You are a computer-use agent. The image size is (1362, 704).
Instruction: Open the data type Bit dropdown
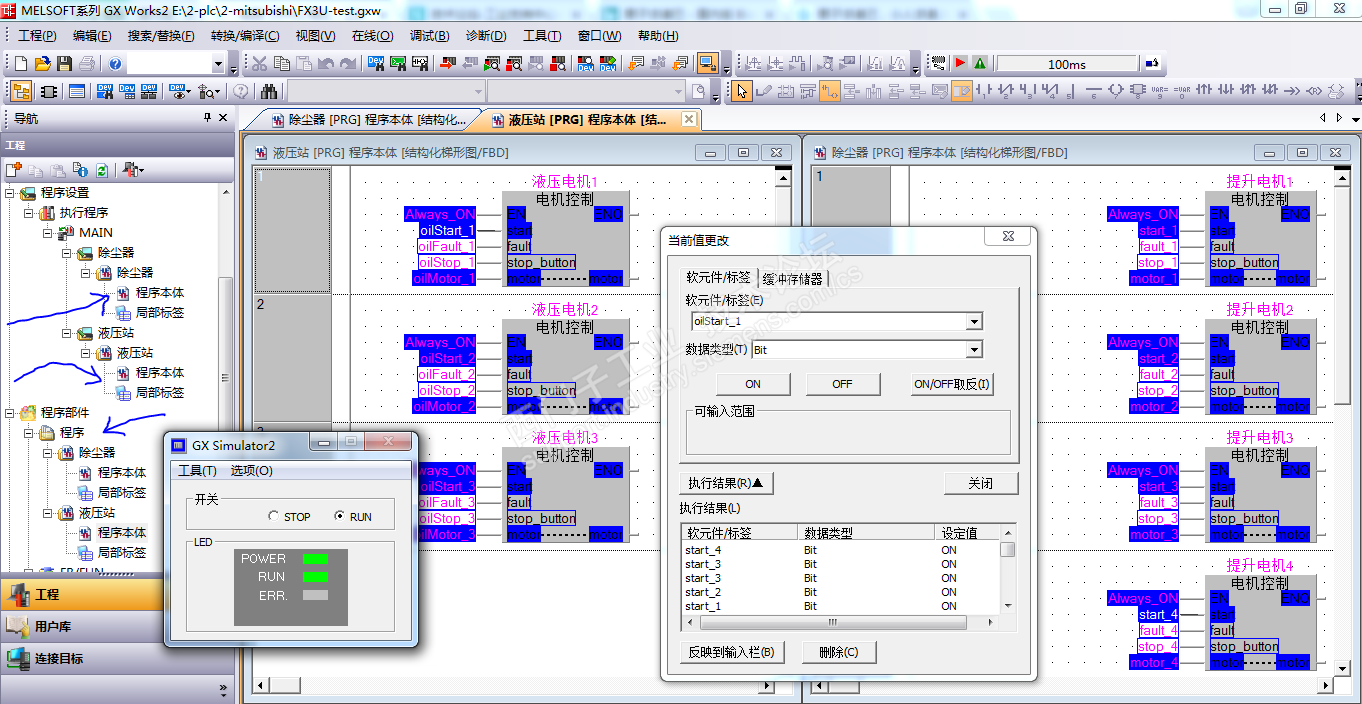pos(975,350)
